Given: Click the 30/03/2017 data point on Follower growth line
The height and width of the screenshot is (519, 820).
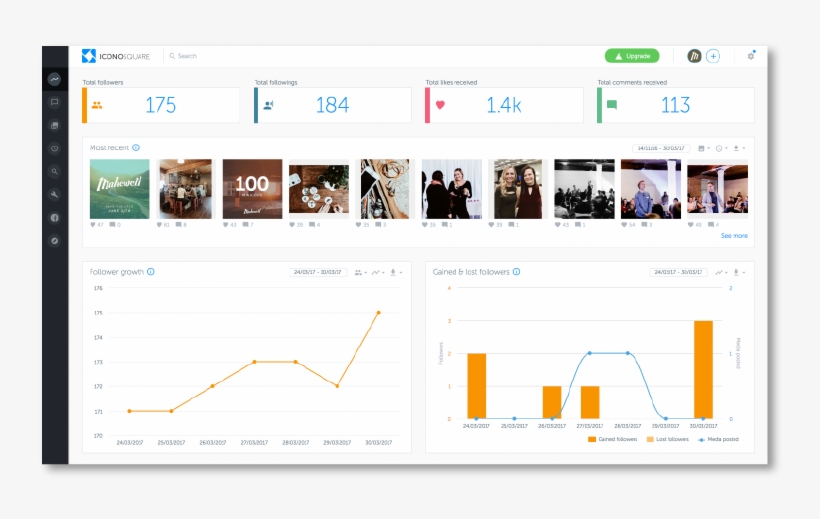Looking at the screenshot, I should 379,313.
